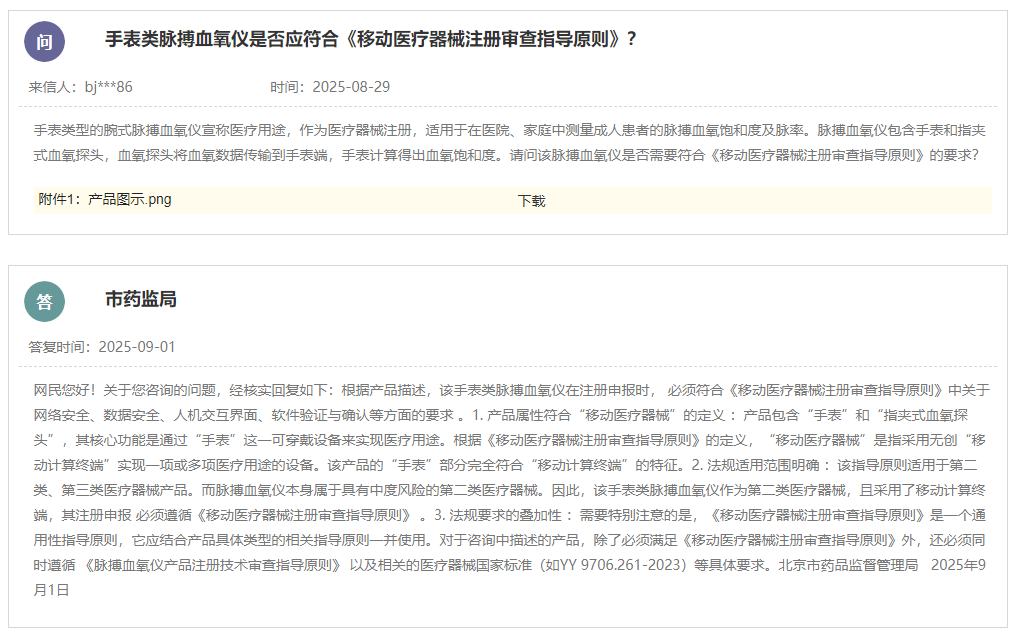Click the teal 答 answer icon
The height and width of the screenshot is (642, 1025).
coord(44,302)
